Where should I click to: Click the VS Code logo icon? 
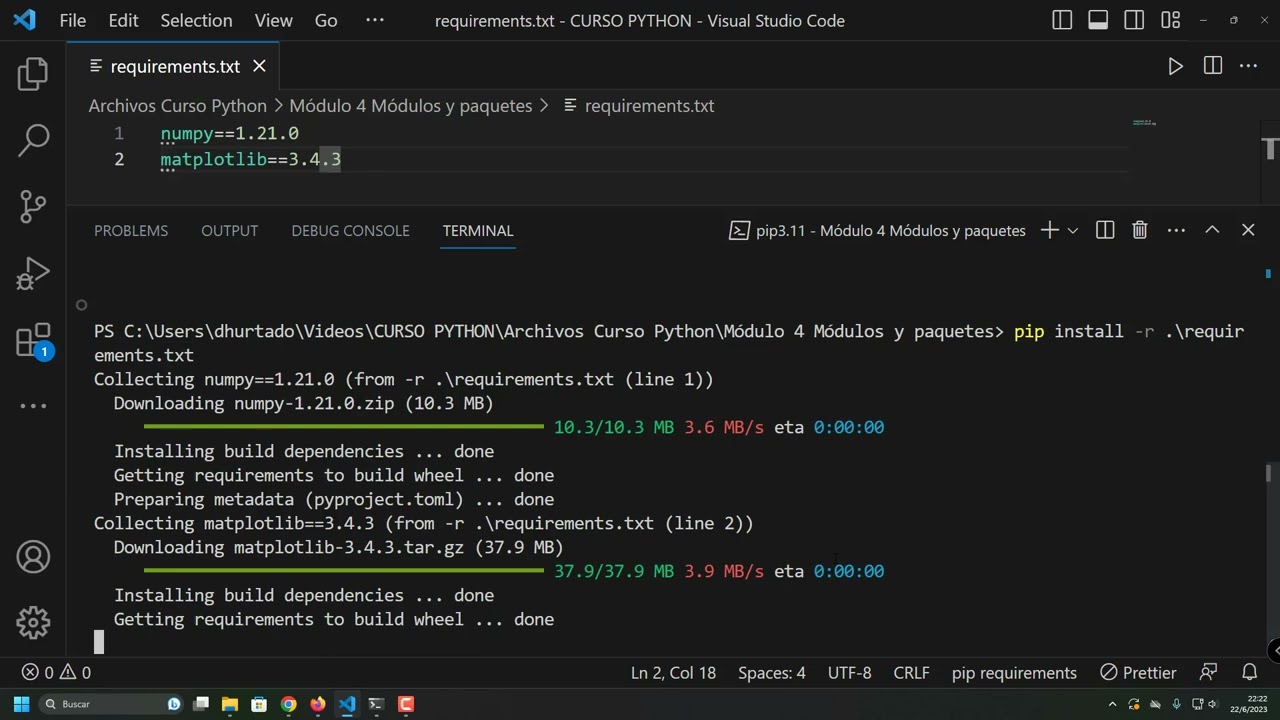[x=24, y=20]
